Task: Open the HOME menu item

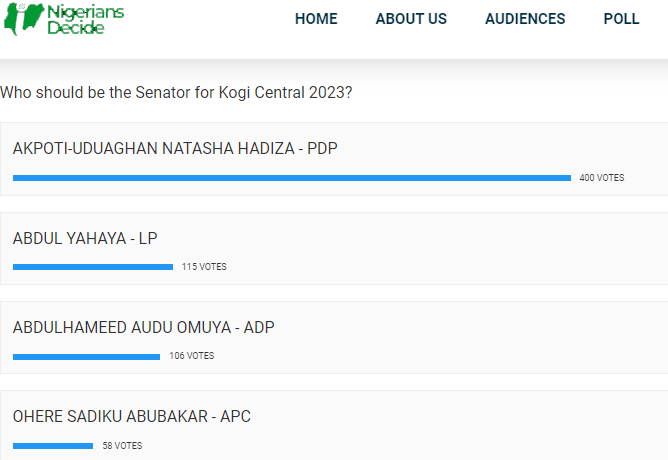Action: point(316,19)
